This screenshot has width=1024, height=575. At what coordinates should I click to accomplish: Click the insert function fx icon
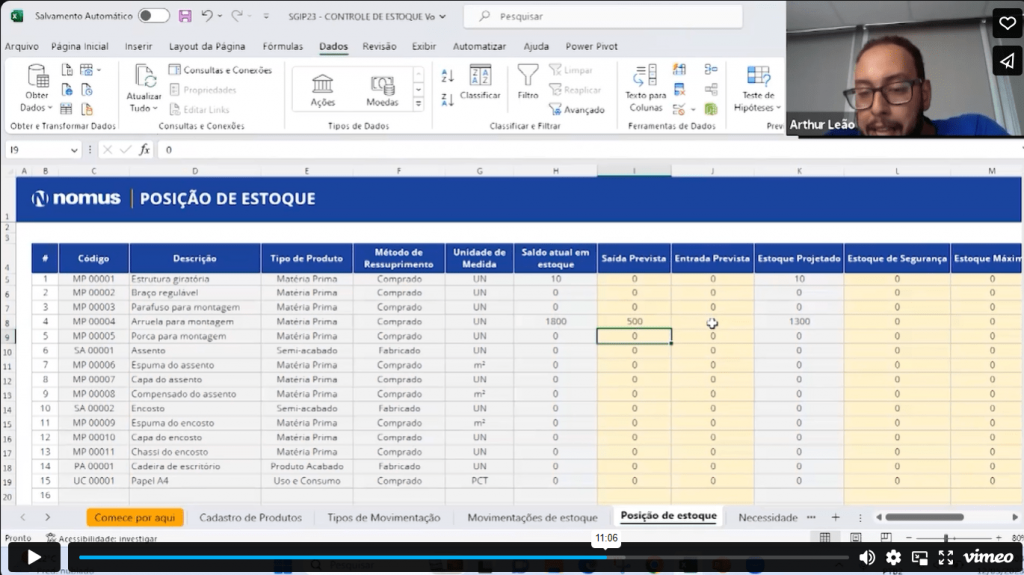tap(144, 150)
